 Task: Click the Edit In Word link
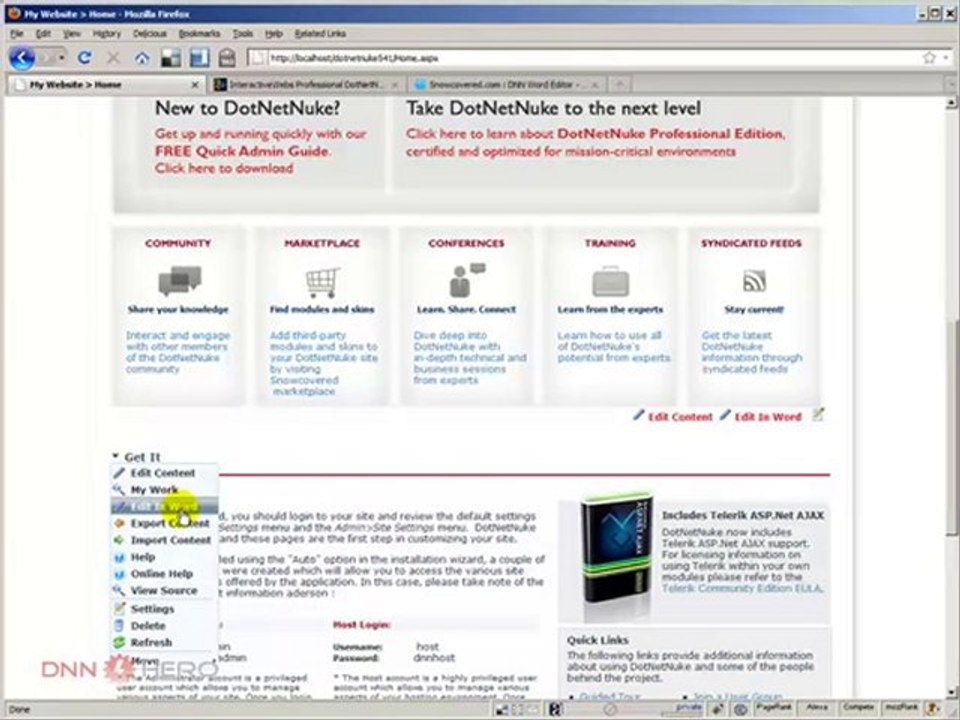click(x=768, y=417)
